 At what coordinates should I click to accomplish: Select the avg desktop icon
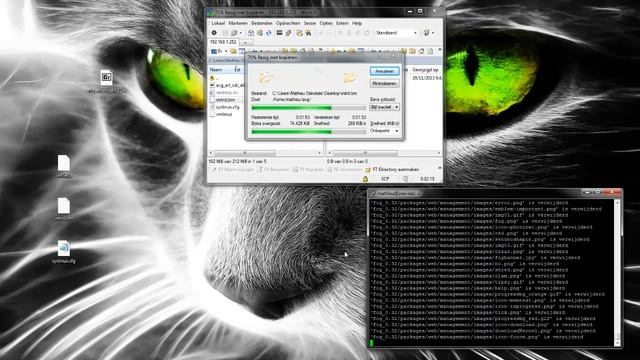click(x=107, y=82)
